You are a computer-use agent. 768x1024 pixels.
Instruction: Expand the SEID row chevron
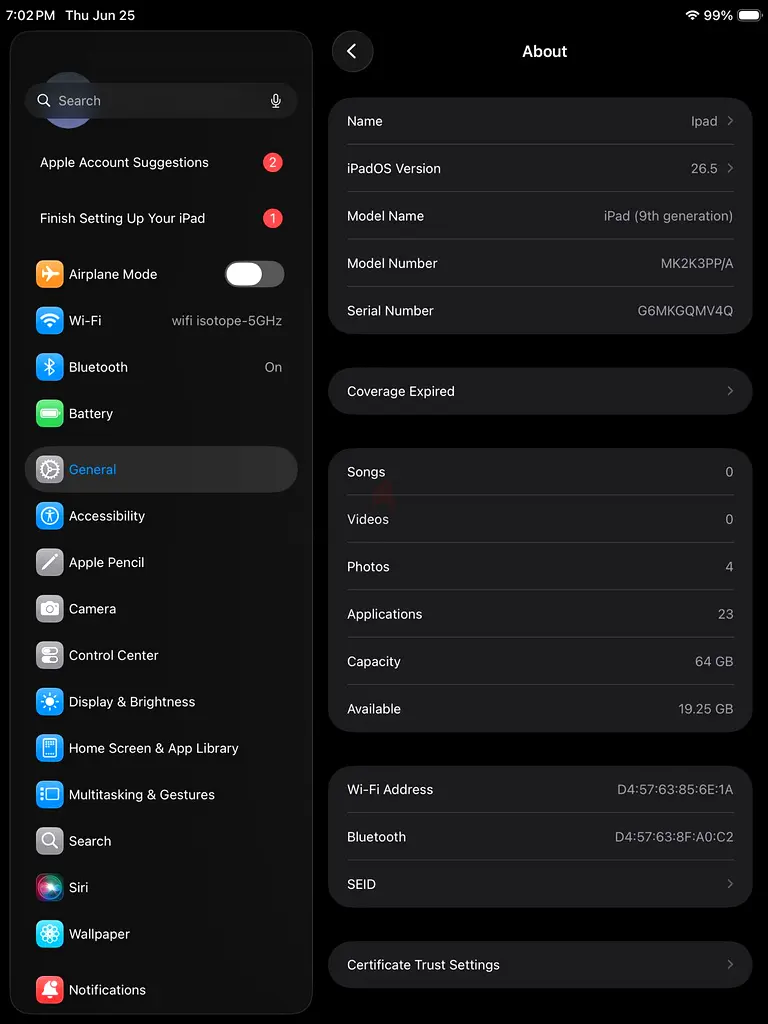tap(730, 884)
